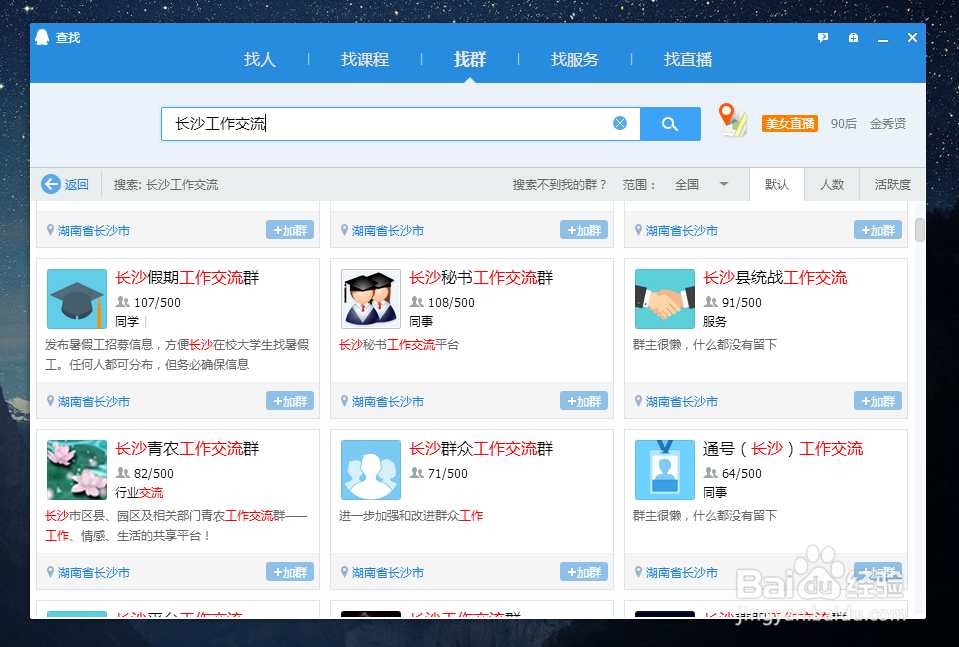Open the 全国 range dropdown
This screenshot has height=647, width=959.
(701, 184)
